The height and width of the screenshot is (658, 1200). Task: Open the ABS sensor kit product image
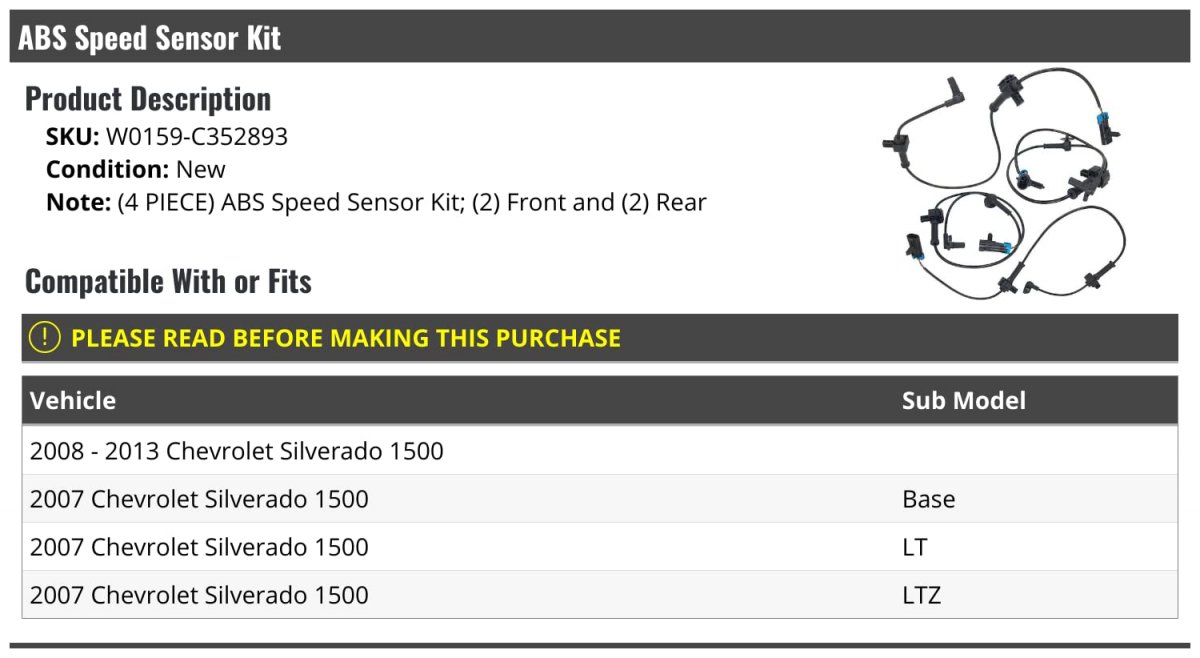click(1017, 182)
